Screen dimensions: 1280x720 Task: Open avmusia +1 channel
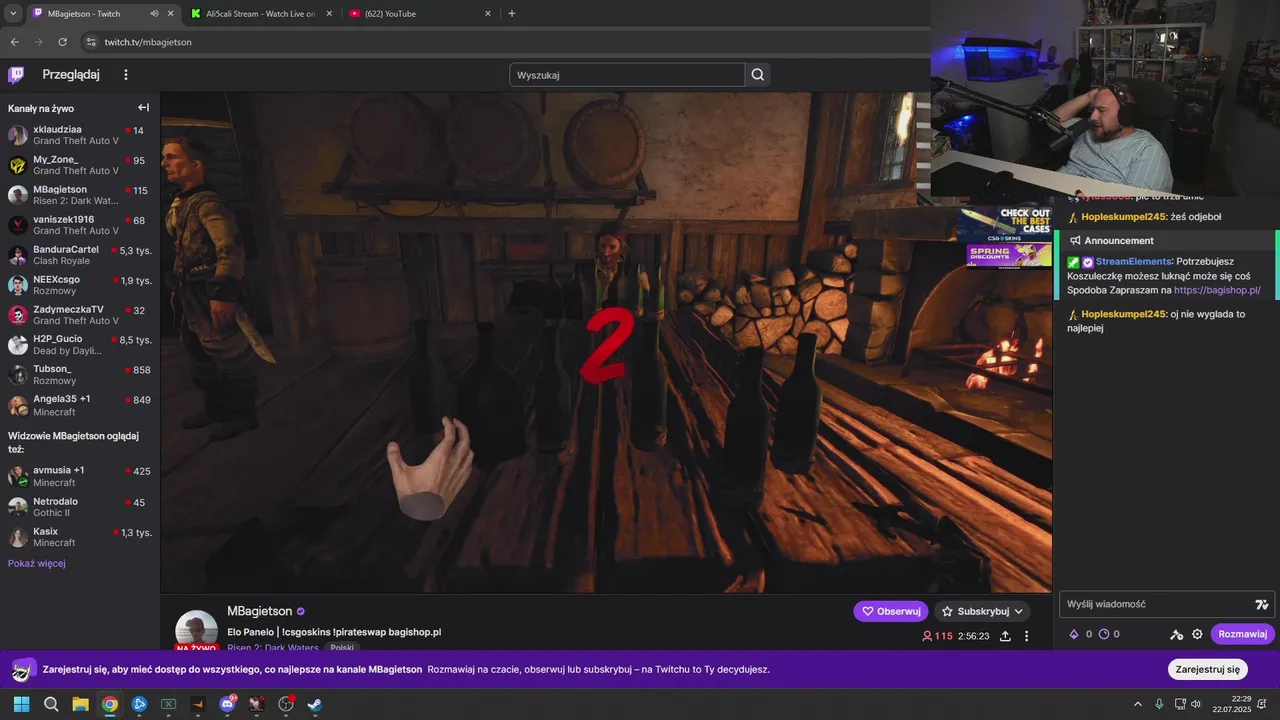click(80, 476)
